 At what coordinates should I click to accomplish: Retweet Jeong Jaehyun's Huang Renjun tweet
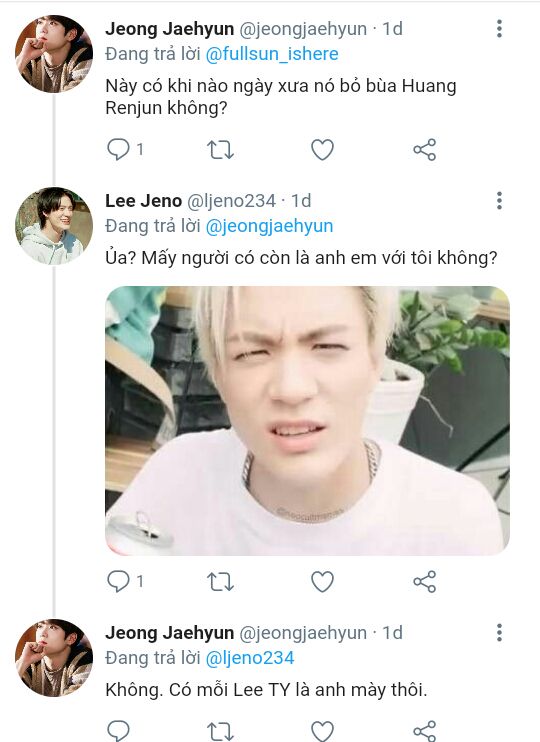point(220,150)
